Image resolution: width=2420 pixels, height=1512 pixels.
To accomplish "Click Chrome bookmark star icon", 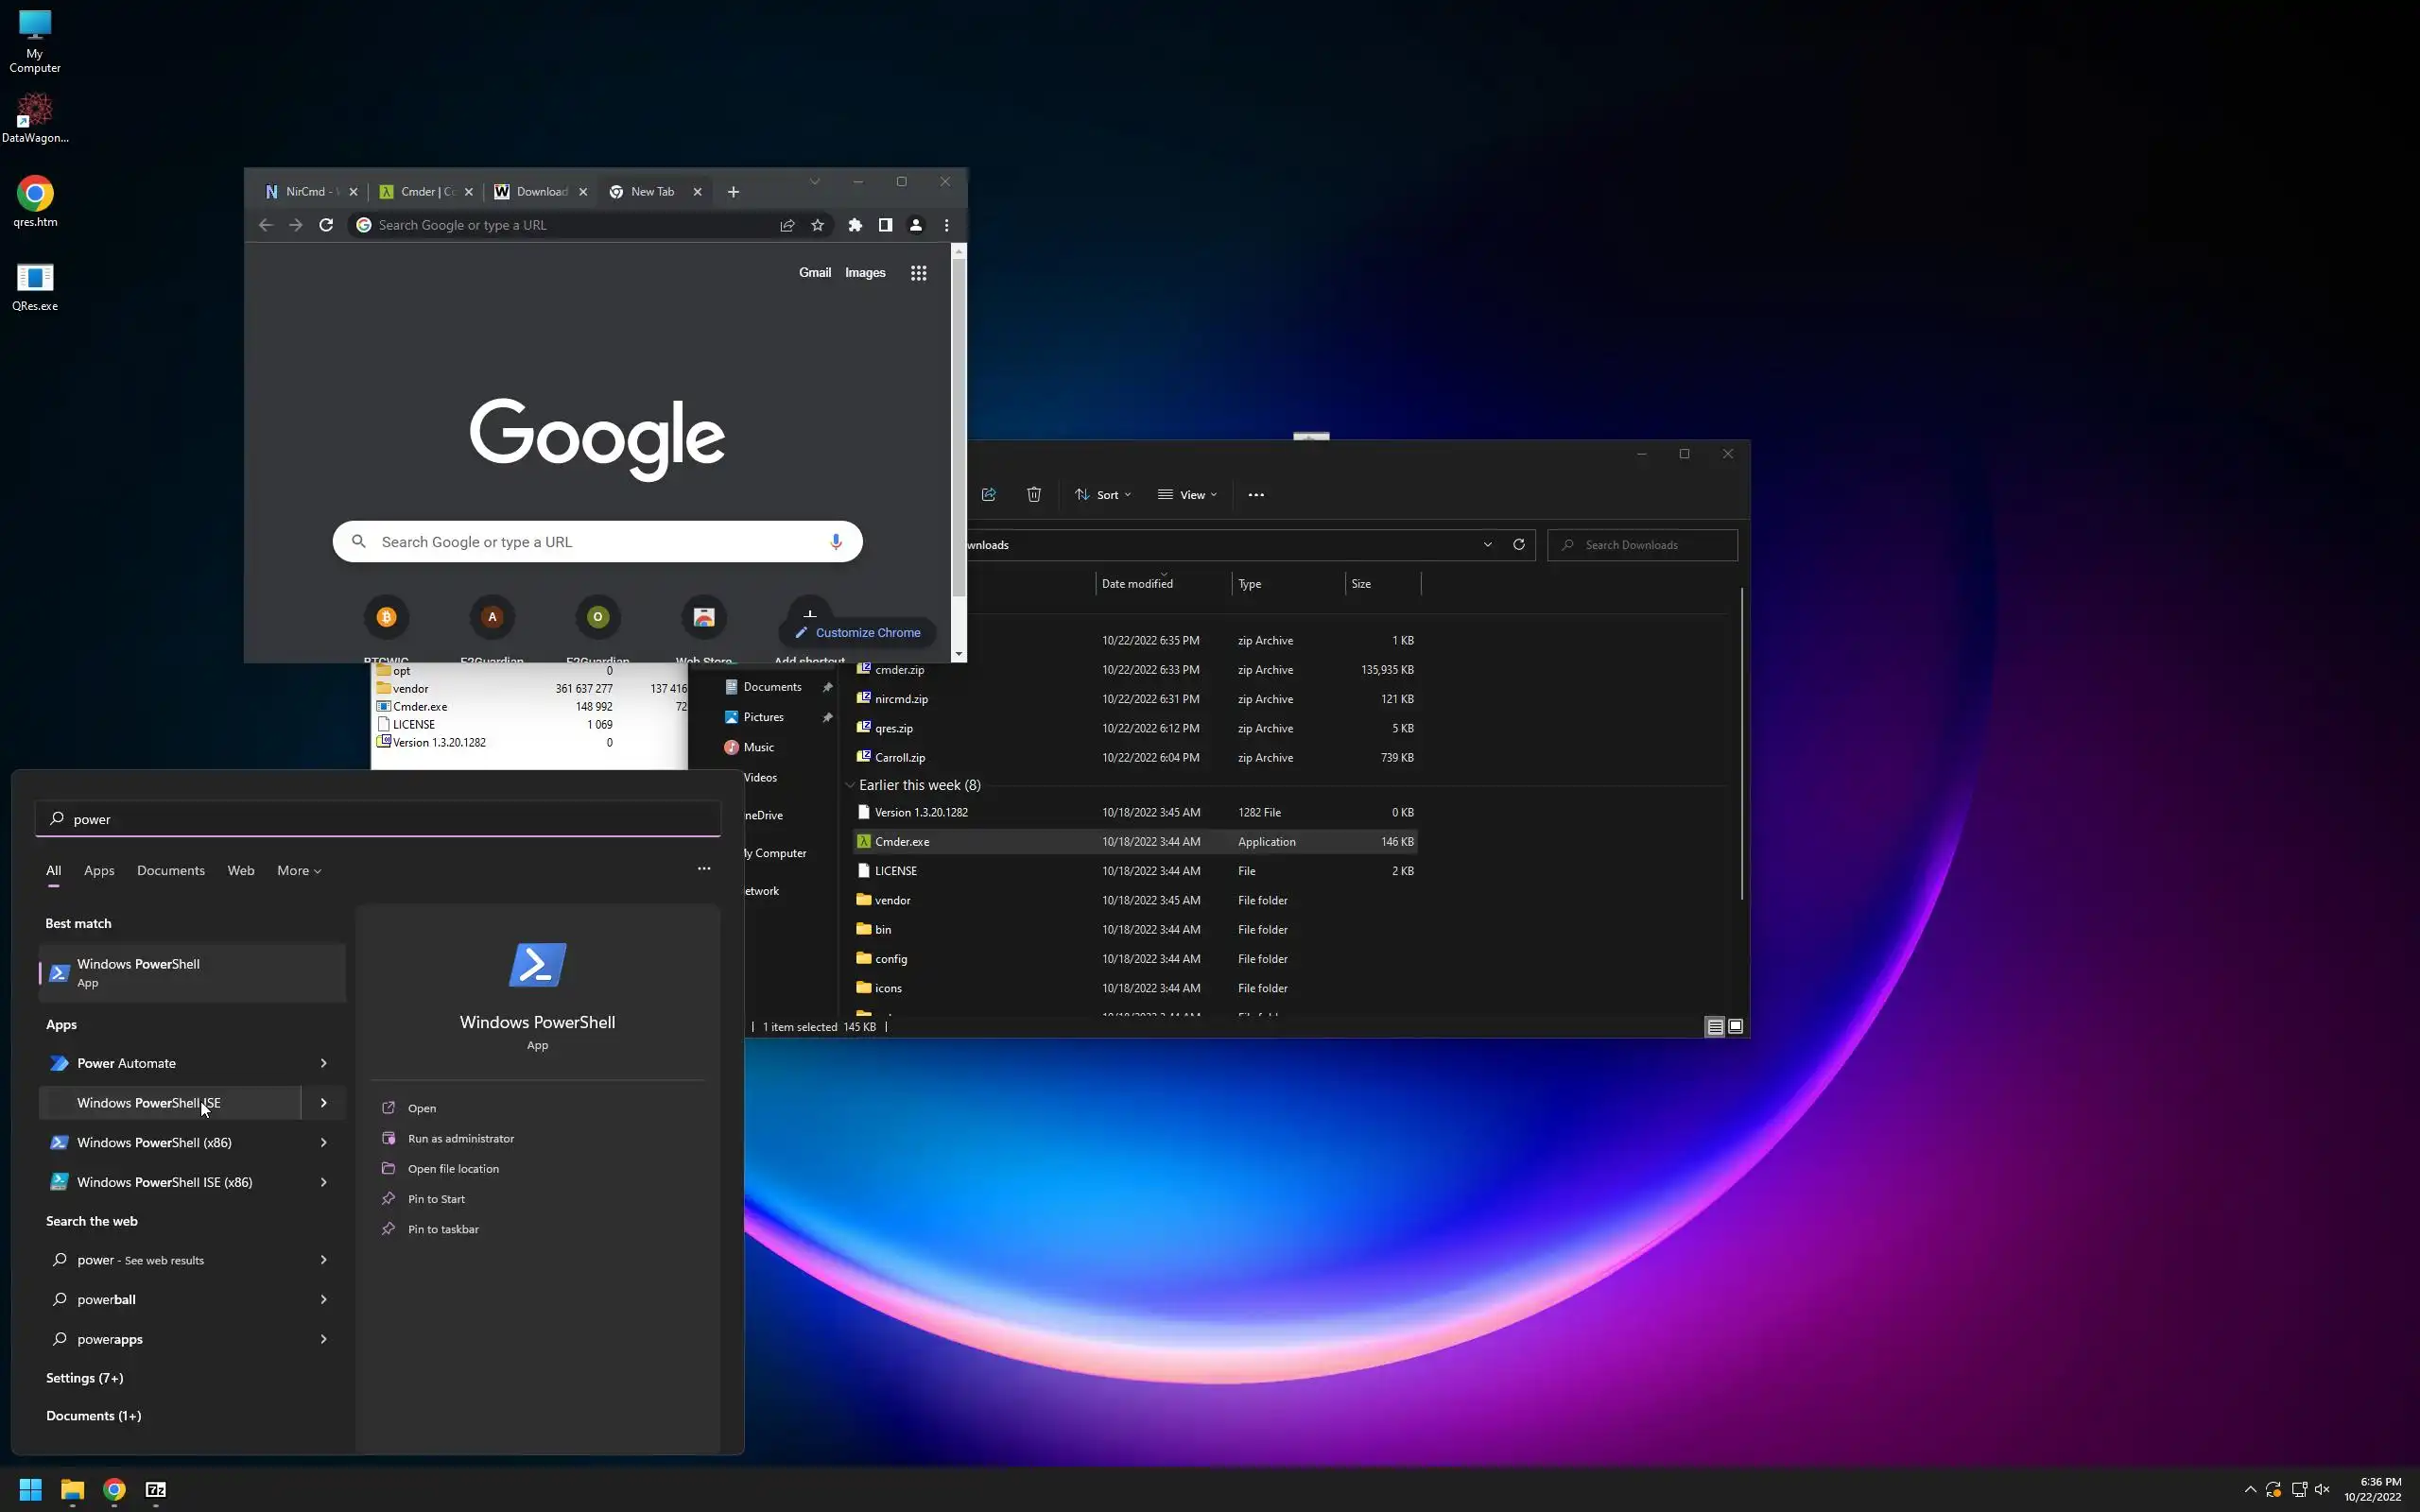I will pos(817,225).
